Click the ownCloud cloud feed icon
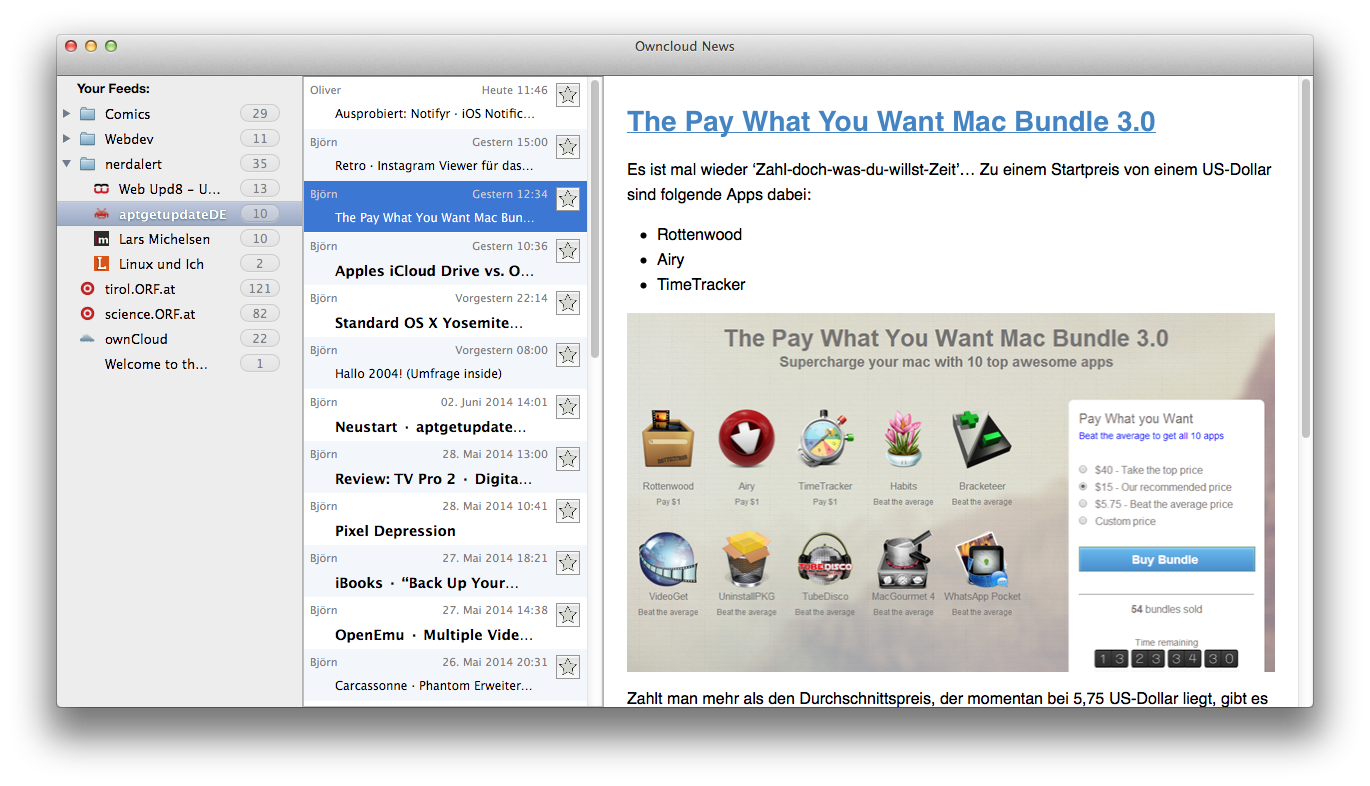 tap(87, 338)
